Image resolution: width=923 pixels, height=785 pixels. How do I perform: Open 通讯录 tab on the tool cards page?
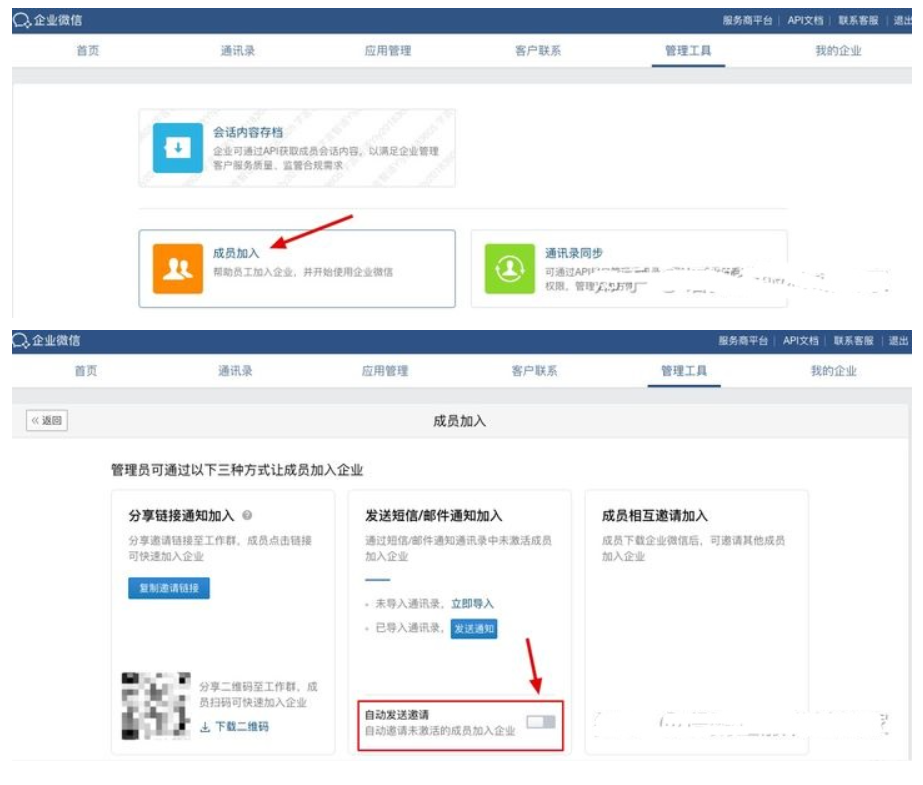tap(238, 51)
